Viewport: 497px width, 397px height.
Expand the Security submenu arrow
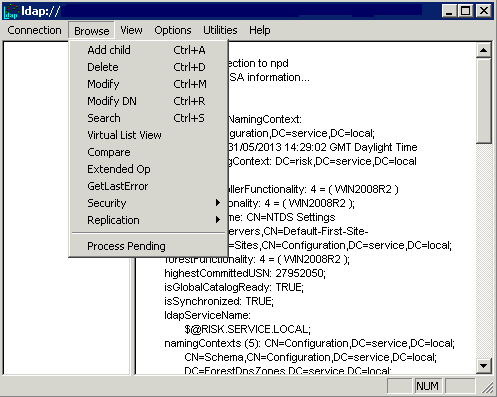218,203
